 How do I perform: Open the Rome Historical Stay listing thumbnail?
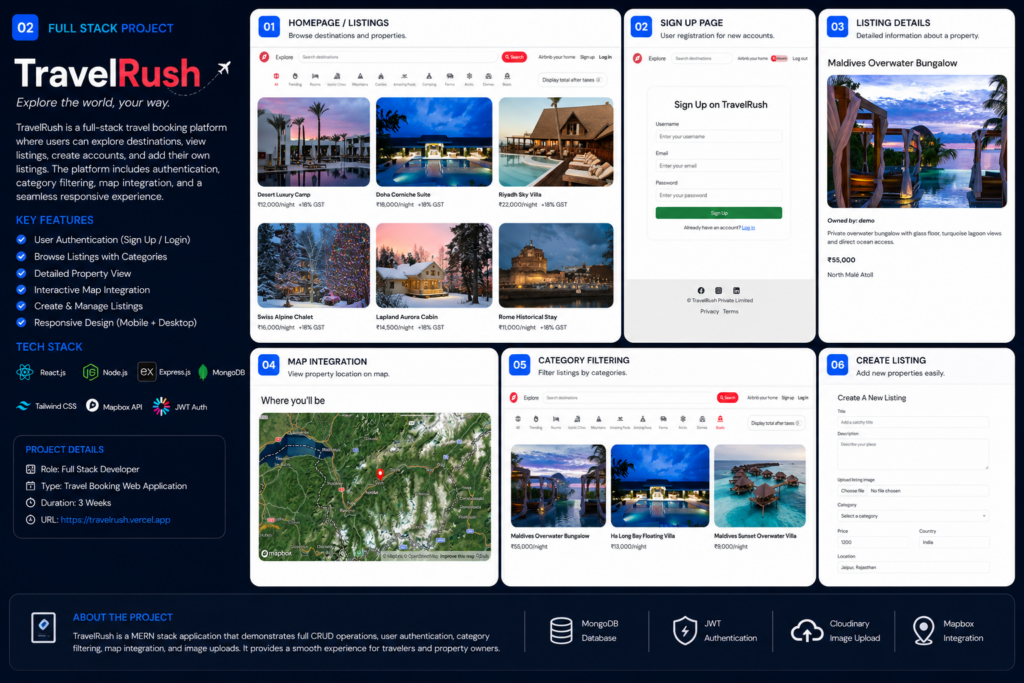[x=556, y=265]
